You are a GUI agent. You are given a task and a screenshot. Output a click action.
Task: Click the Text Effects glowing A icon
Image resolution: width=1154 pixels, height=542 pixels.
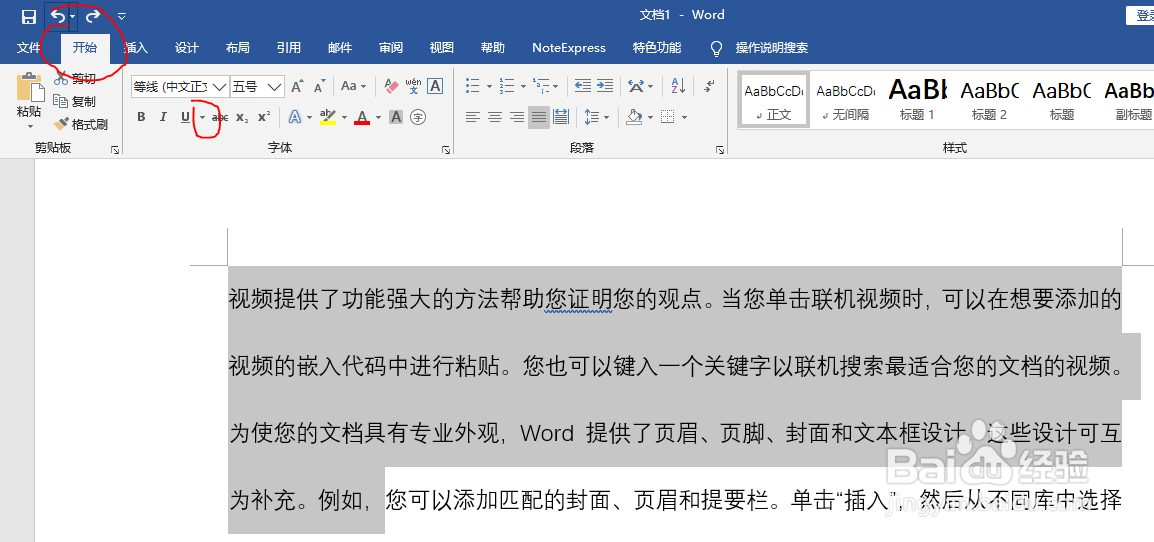point(294,117)
